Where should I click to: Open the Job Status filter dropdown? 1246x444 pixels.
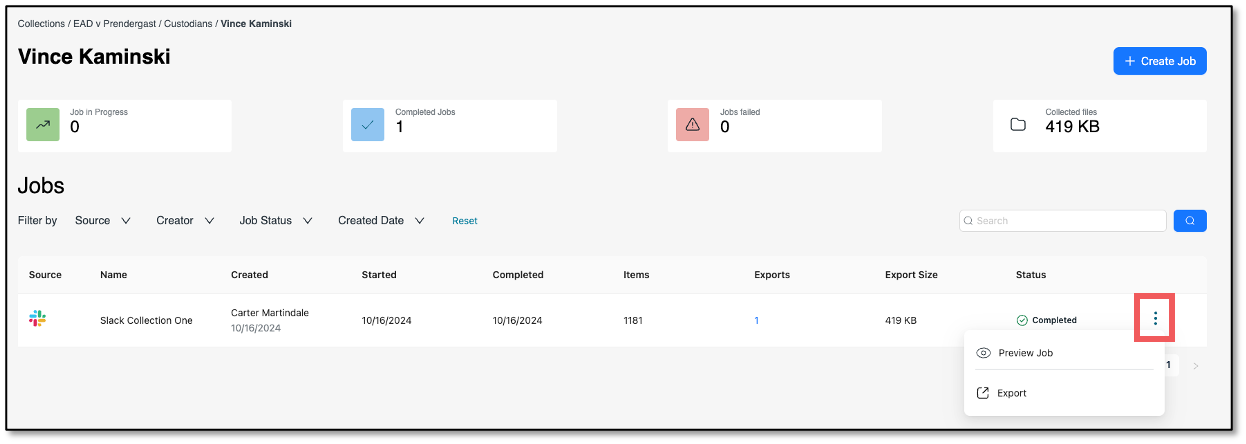[x=276, y=220]
